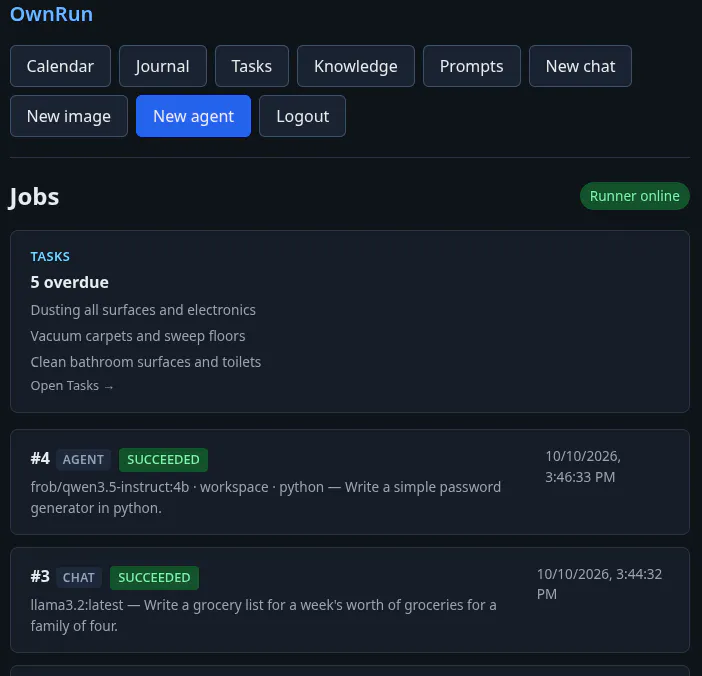Follow the Open Tasks arrow link
Viewport: 702px width, 676px height.
point(72,386)
